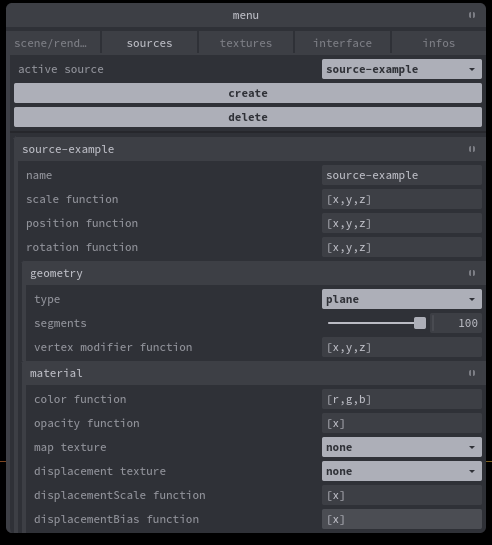
Task: Click the displacement texture label
Action: [x=100, y=471]
